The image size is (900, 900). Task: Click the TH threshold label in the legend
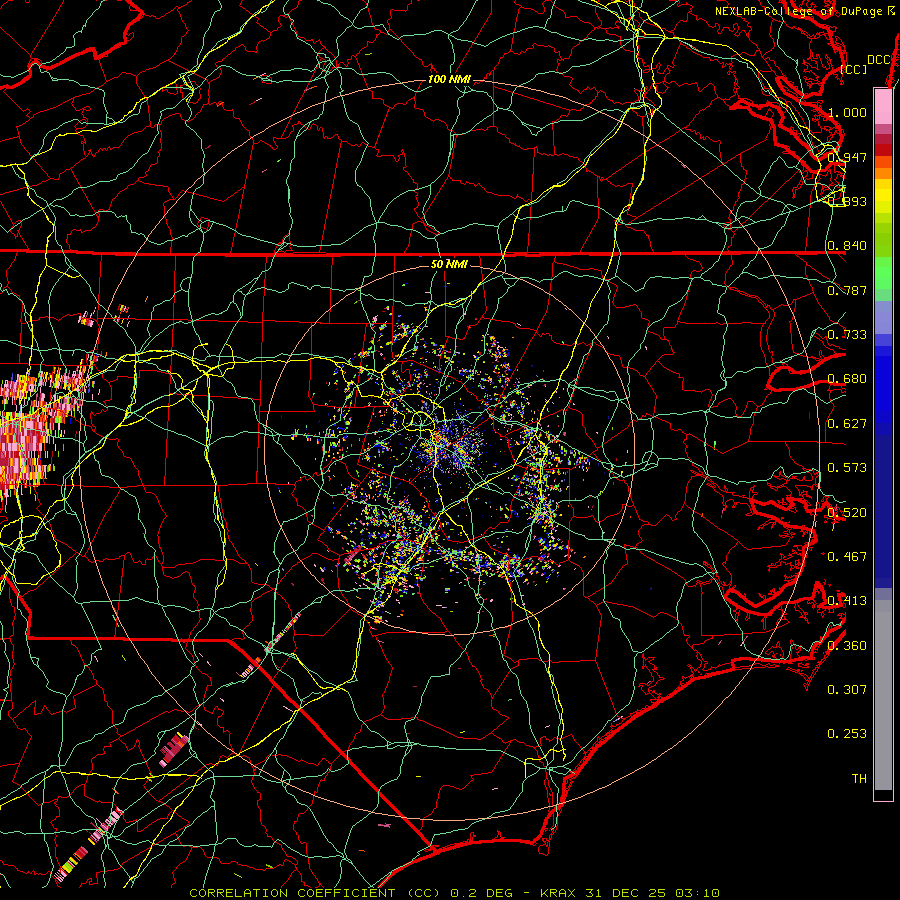859,779
